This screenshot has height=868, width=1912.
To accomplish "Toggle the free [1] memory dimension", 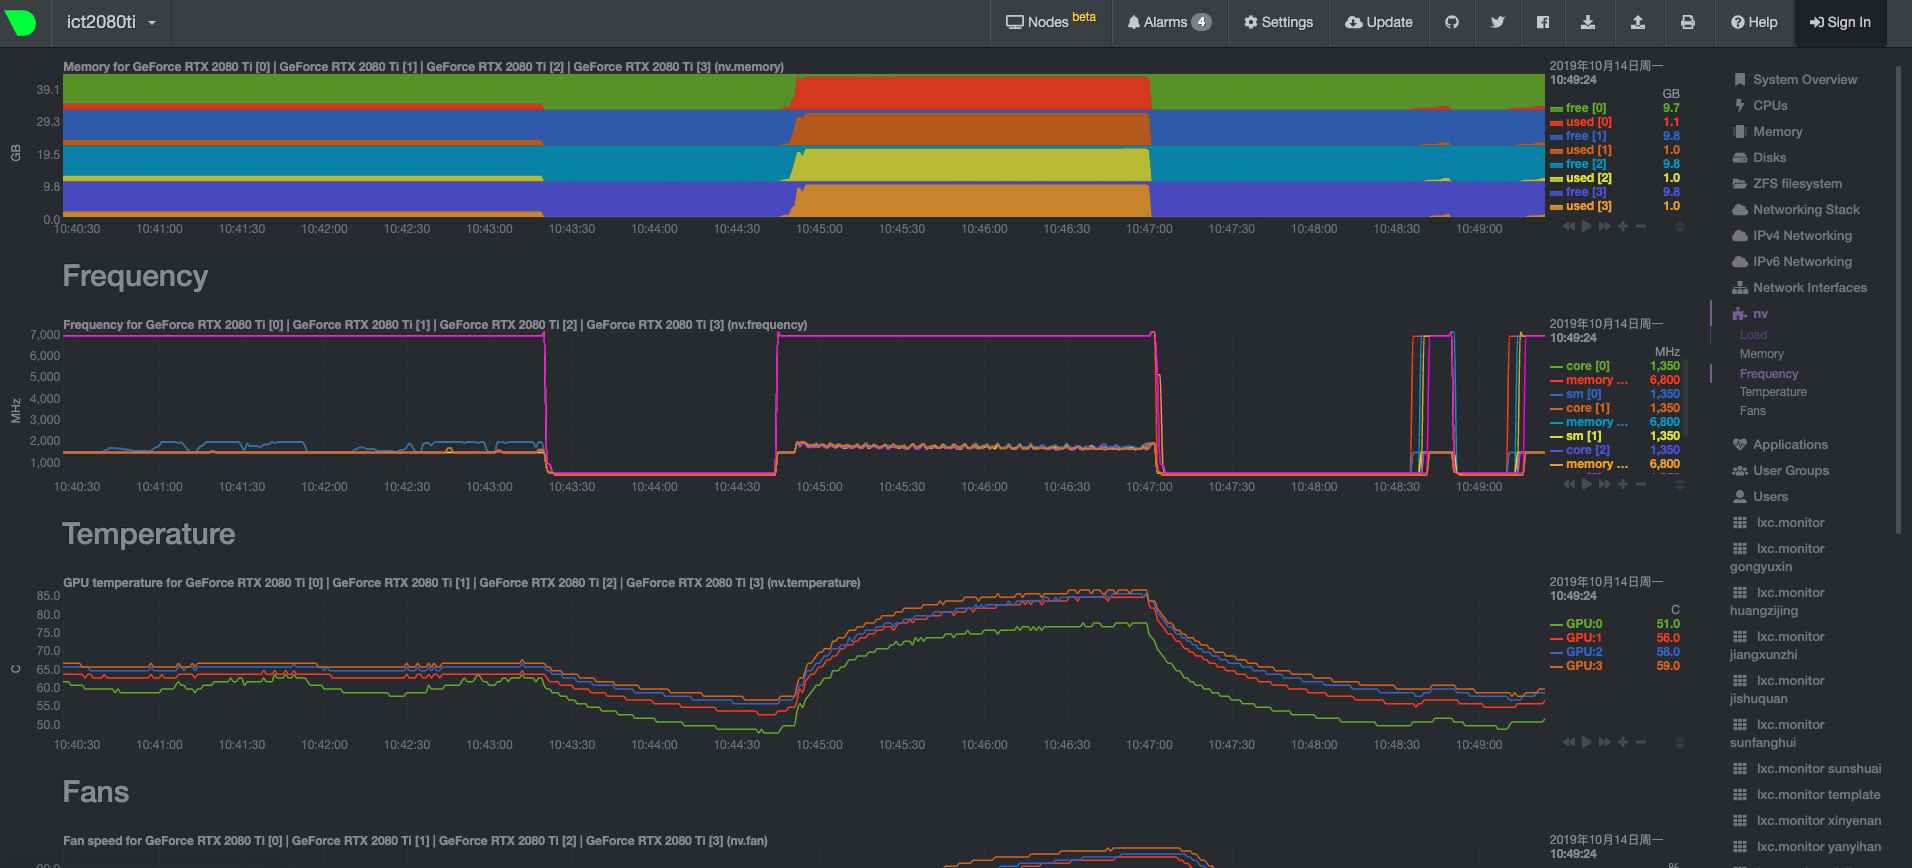I will (1586, 136).
